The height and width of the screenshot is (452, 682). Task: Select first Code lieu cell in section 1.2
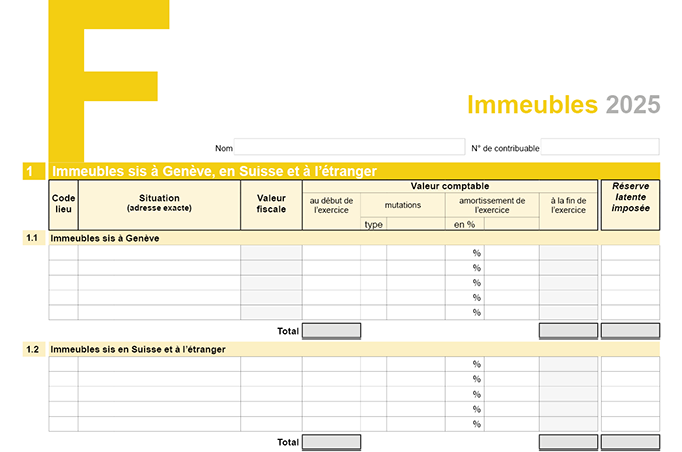pyautogui.click(x=63, y=364)
